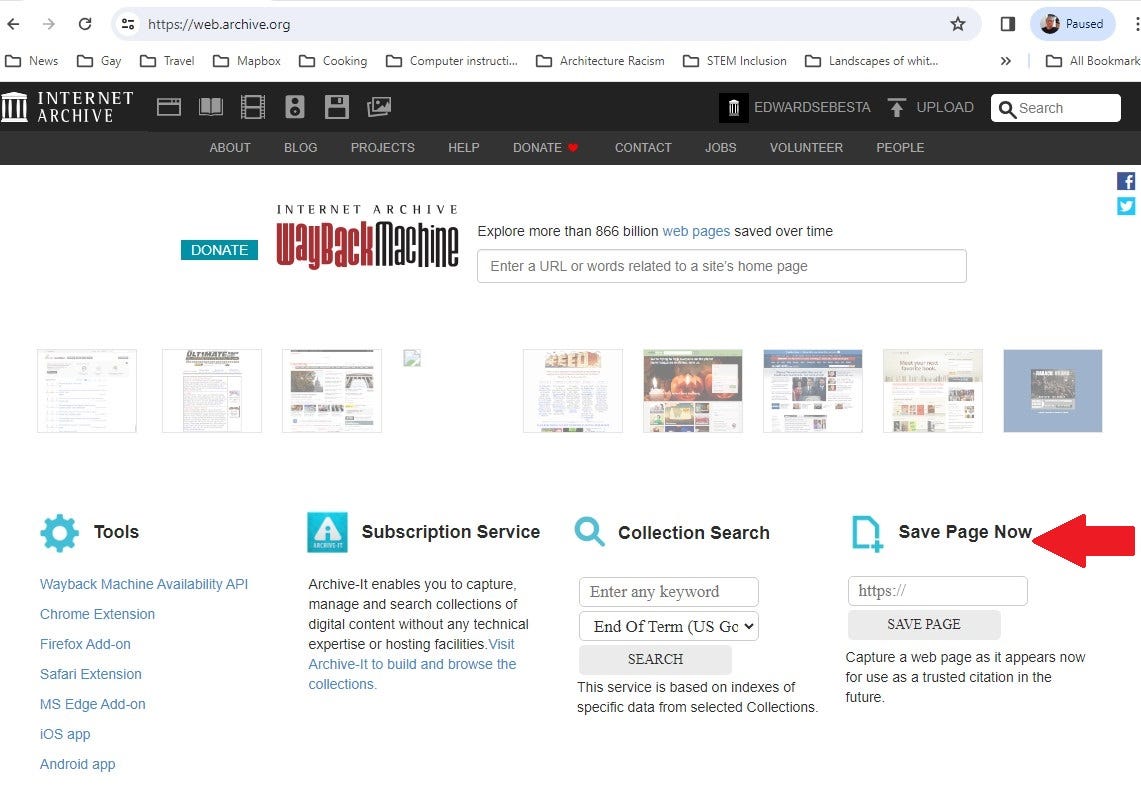The height and width of the screenshot is (799, 1141).
Task: Open Wayback Machine Availability API link
Action: pos(144,584)
